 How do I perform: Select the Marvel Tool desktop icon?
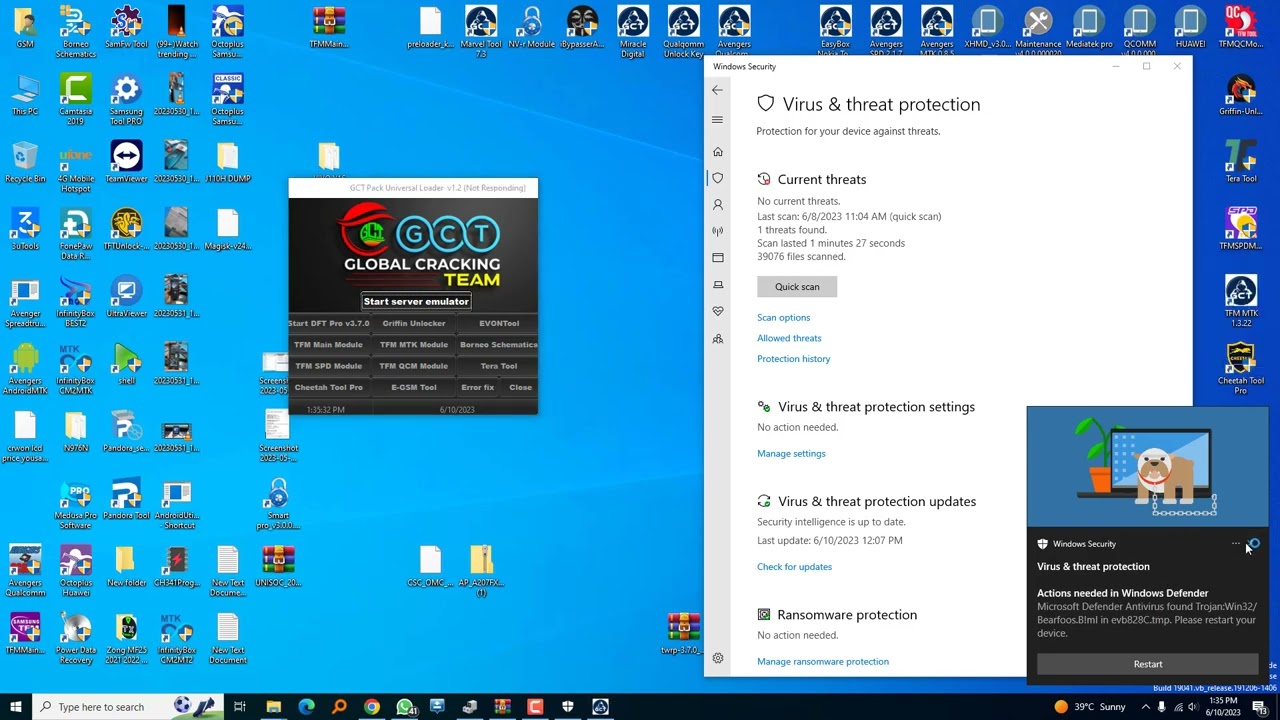480,32
